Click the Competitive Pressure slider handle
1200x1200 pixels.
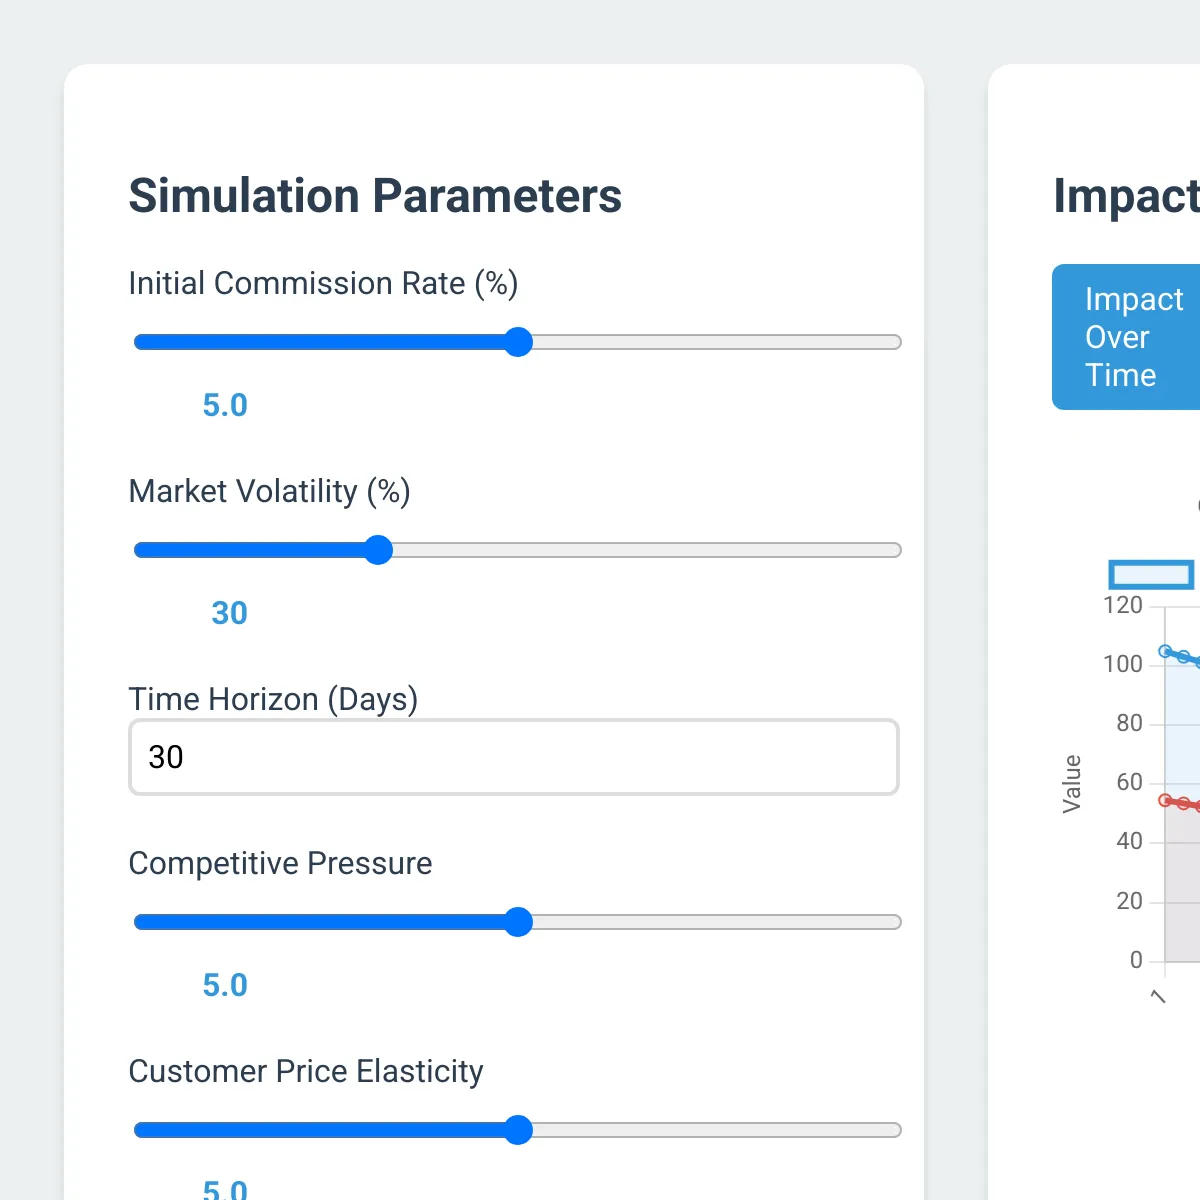click(518, 922)
